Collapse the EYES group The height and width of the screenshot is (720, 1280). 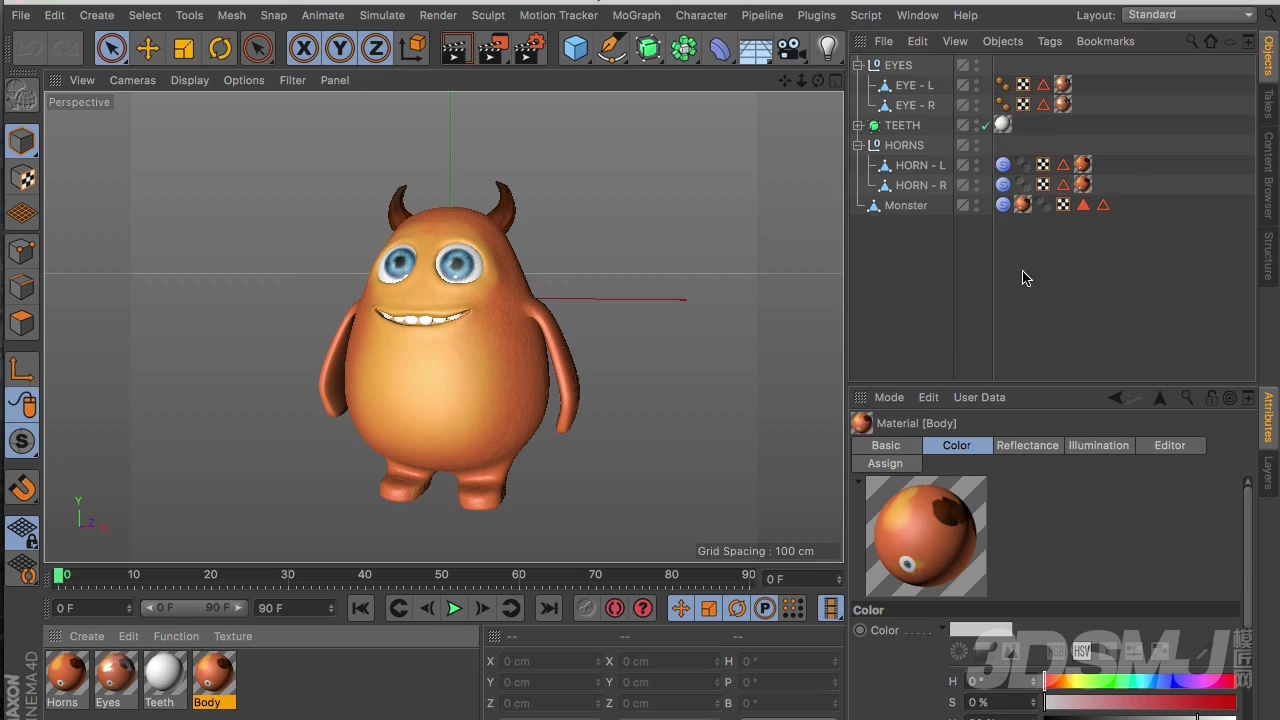point(858,65)
